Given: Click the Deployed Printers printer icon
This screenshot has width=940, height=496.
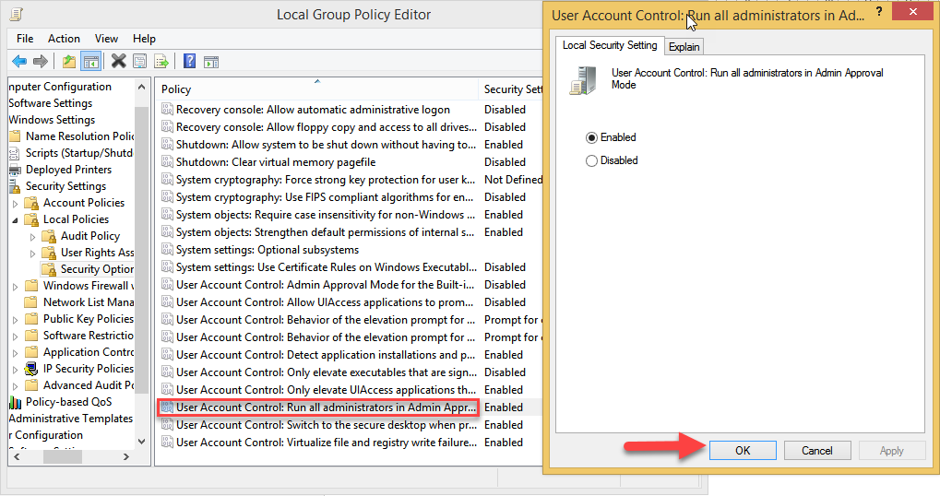Looking at the screenshot, I should click(15, 170).
